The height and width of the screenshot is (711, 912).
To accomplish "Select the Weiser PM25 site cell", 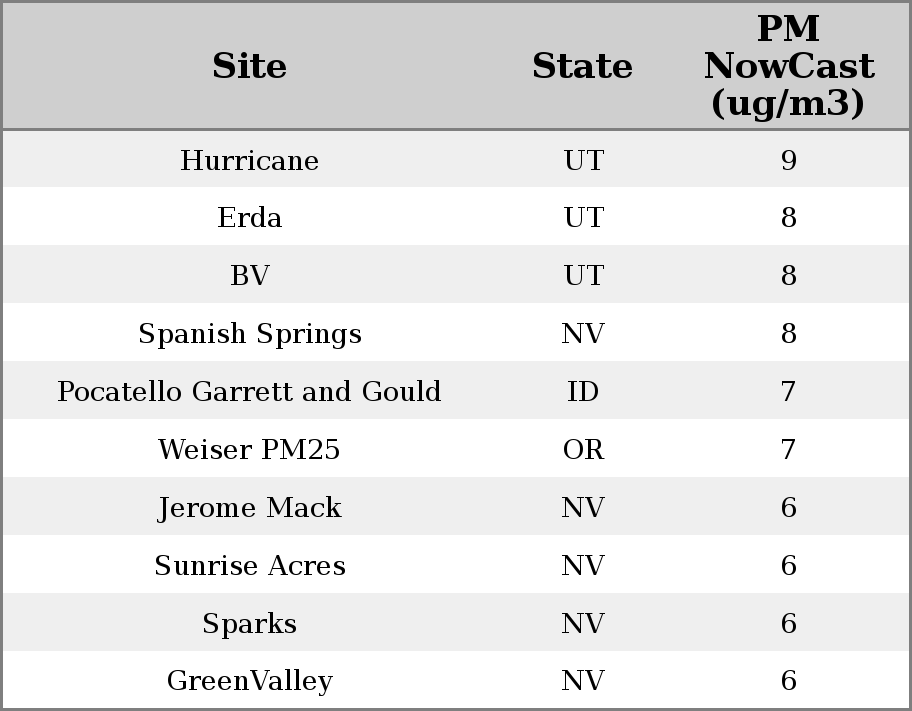I will (x=249, y=450).
